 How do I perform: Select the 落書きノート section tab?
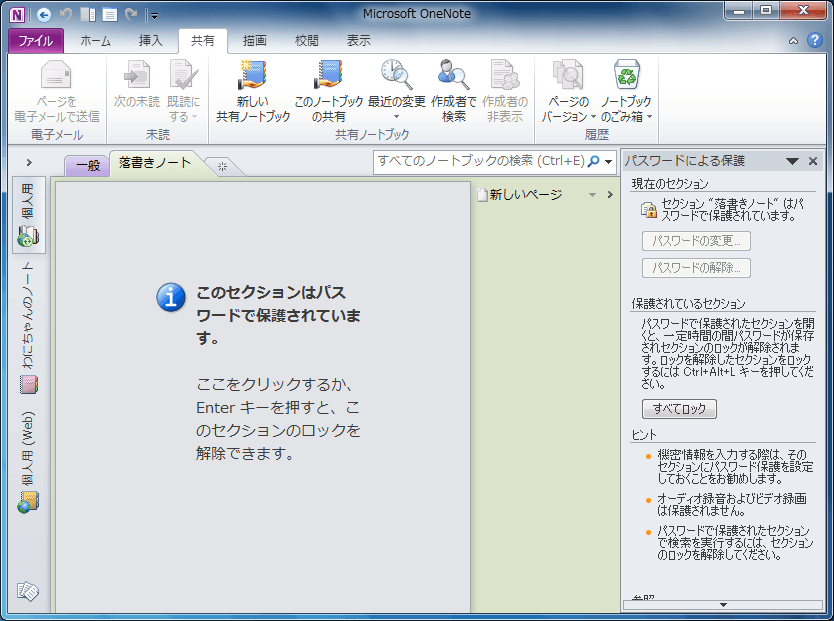coord(155,163)
